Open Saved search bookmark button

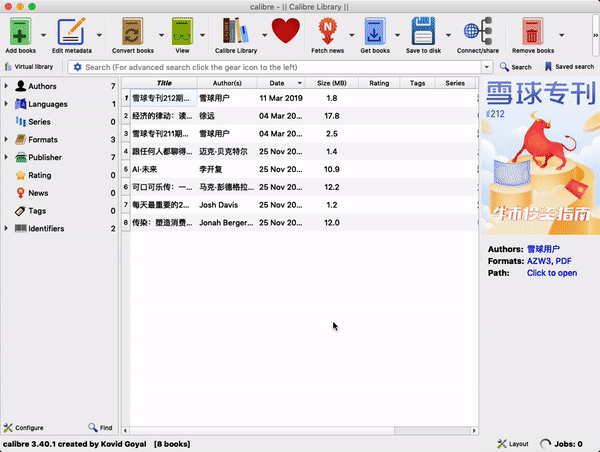pos(569,67)
